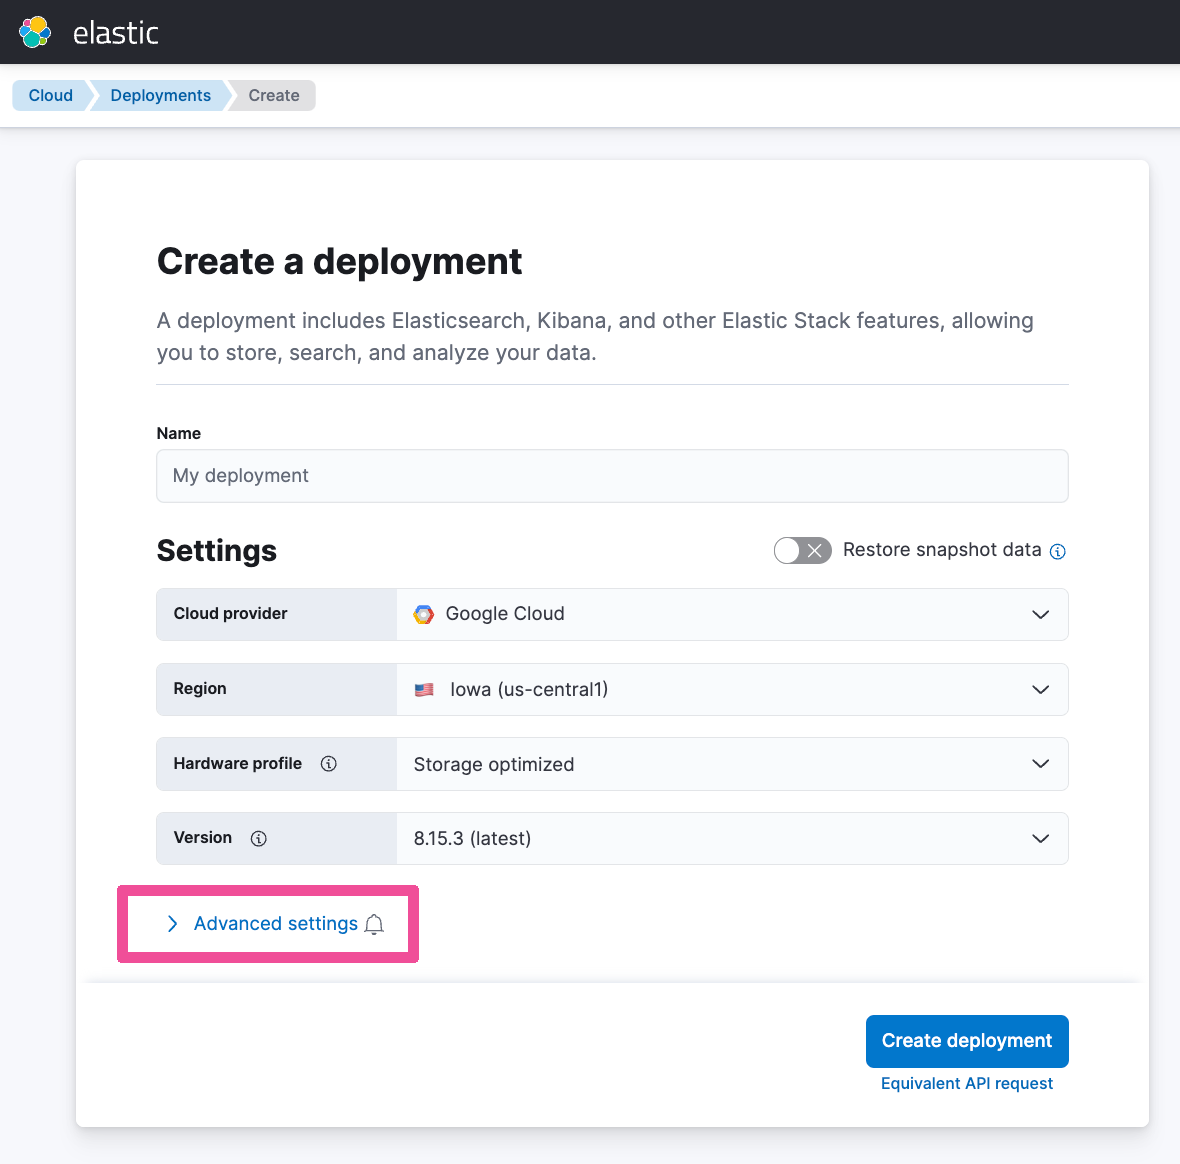Navigate to the Deployments breadcrumb
The height and width of the screenshot is (1164, 1180).
tap(160, 96)
